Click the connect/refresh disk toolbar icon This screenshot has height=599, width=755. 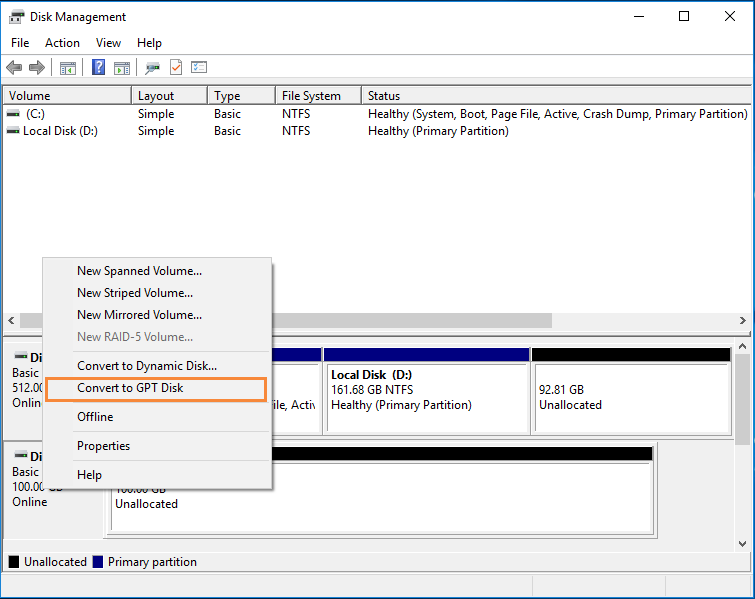(x=153, y=68)
